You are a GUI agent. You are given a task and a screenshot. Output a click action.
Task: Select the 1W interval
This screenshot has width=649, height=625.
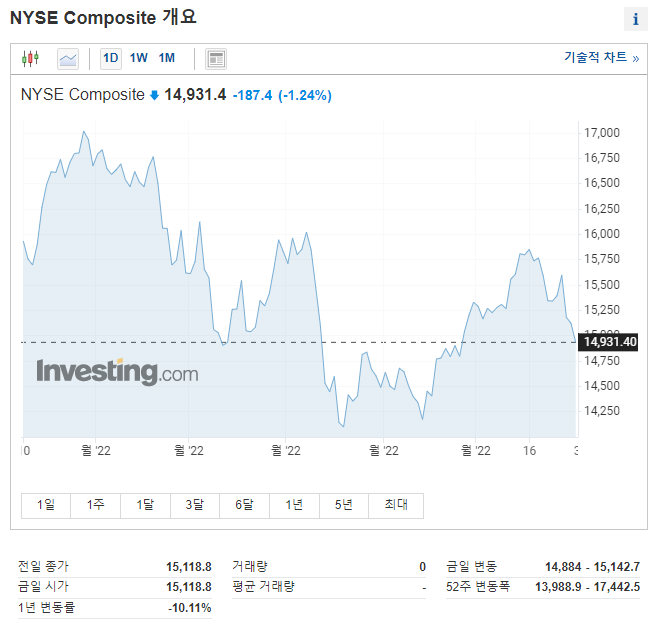(x=139, y=58)
